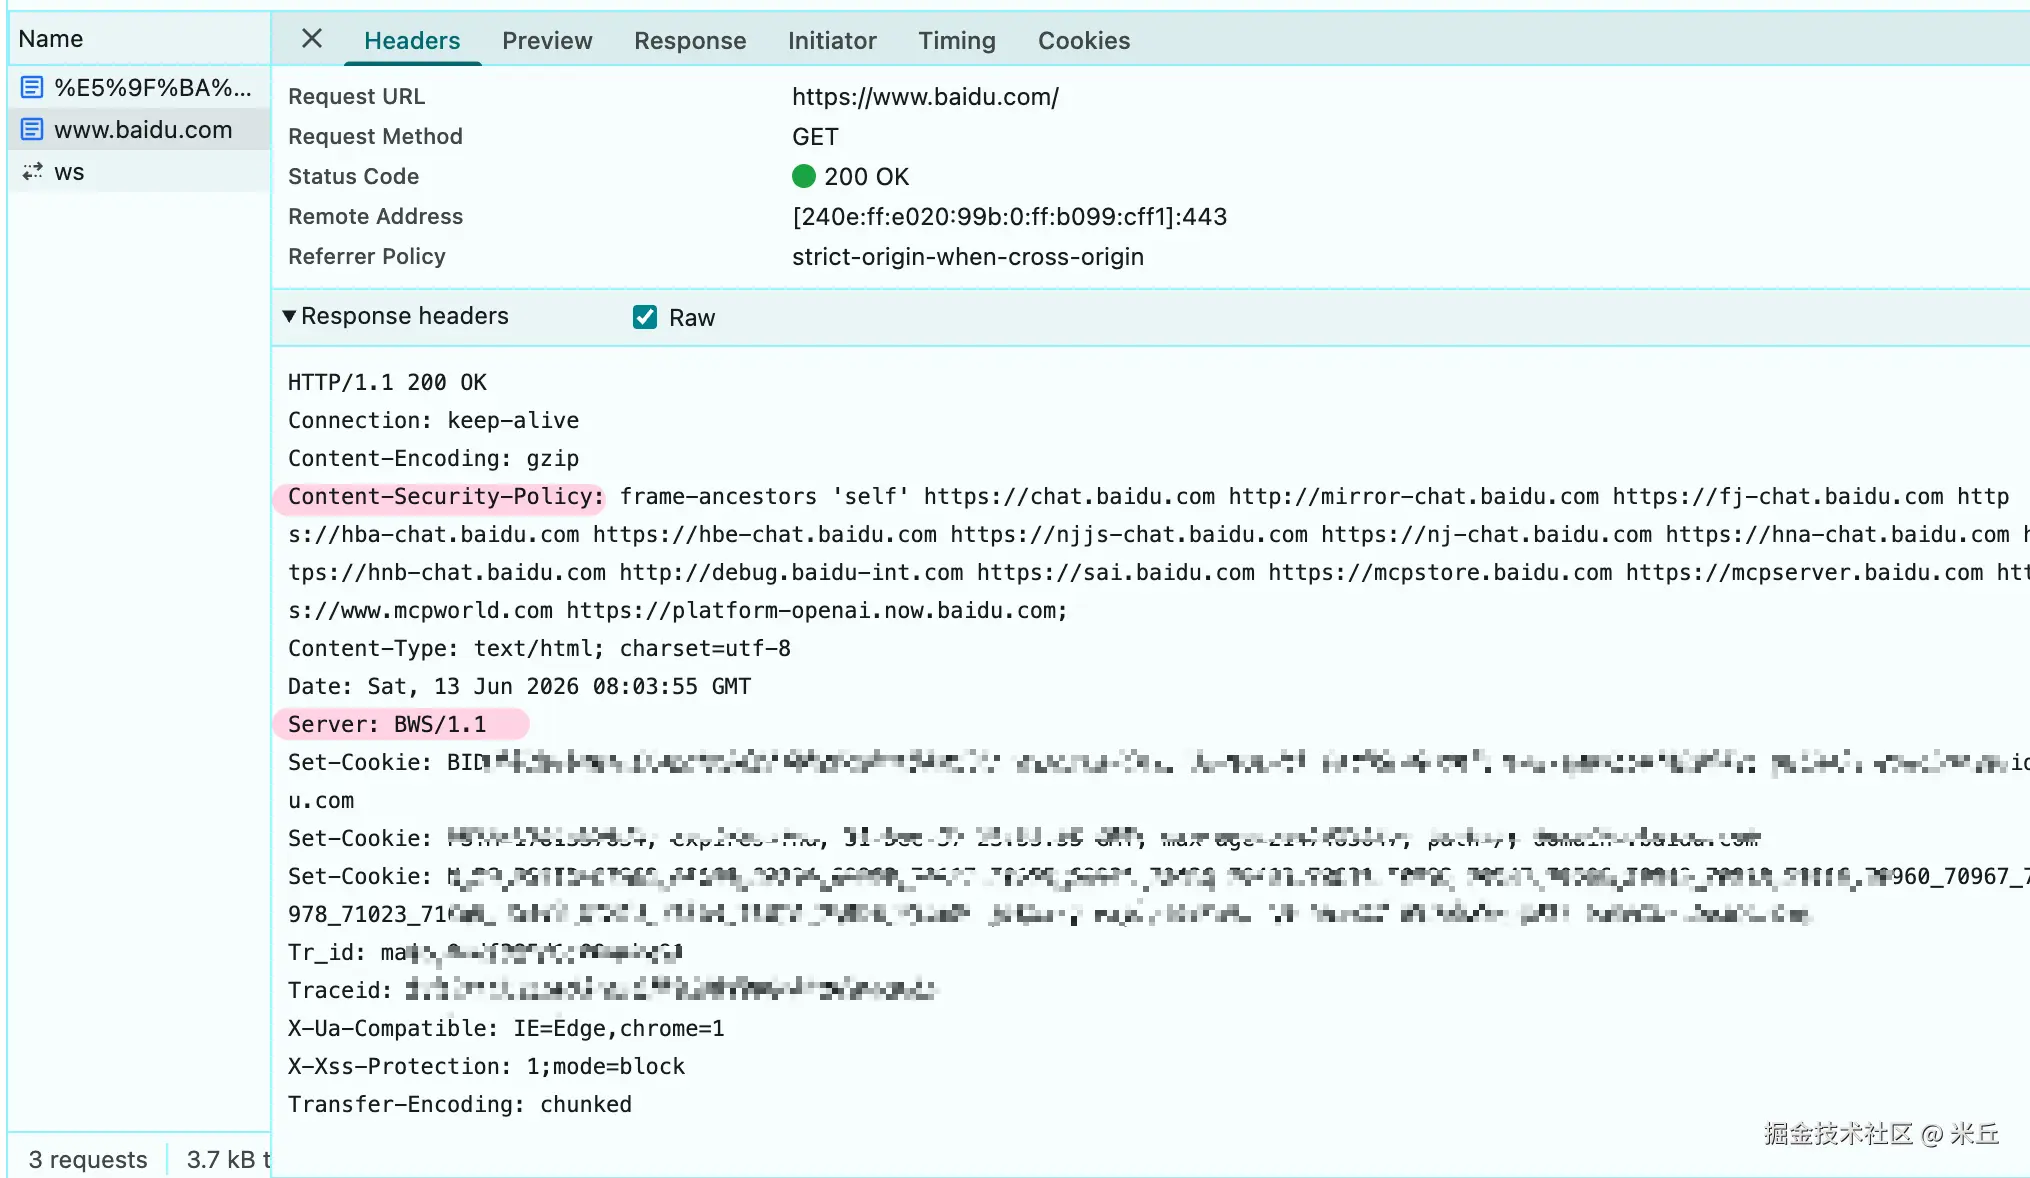Click the Request URL value https://www.baidu.com/
Screen dimensions: 2030x1178
925,97
